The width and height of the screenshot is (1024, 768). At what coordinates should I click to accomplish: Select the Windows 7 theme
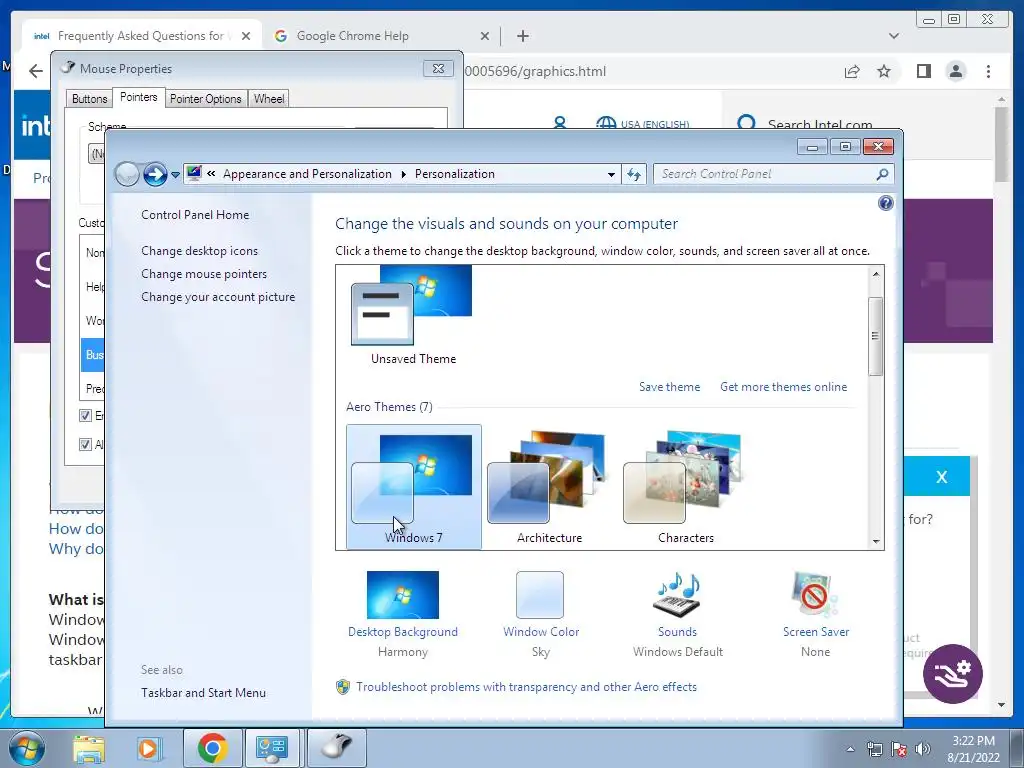pos(414,487)
